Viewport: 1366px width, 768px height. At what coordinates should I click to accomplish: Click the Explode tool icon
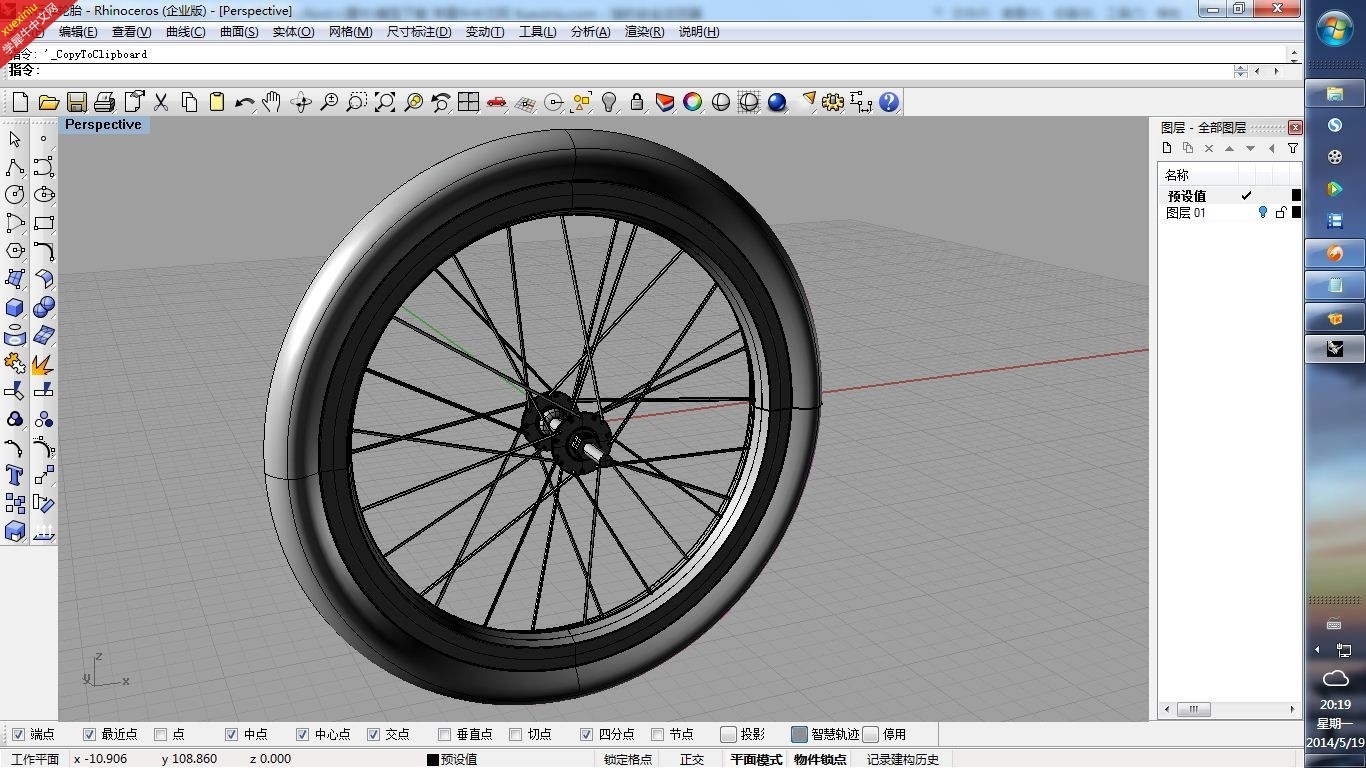44,363
